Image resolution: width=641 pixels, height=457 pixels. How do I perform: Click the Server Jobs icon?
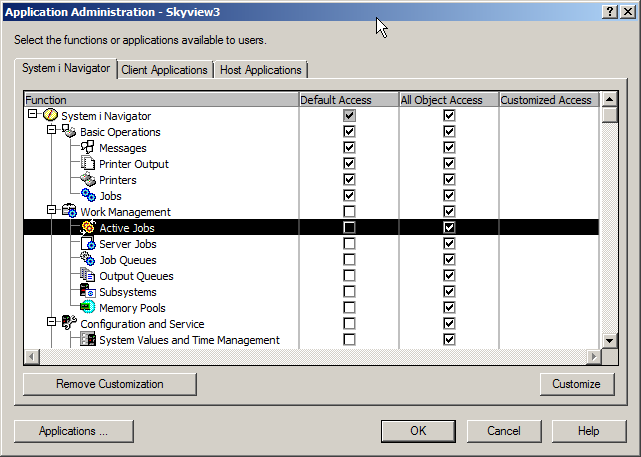coord(88,243)
